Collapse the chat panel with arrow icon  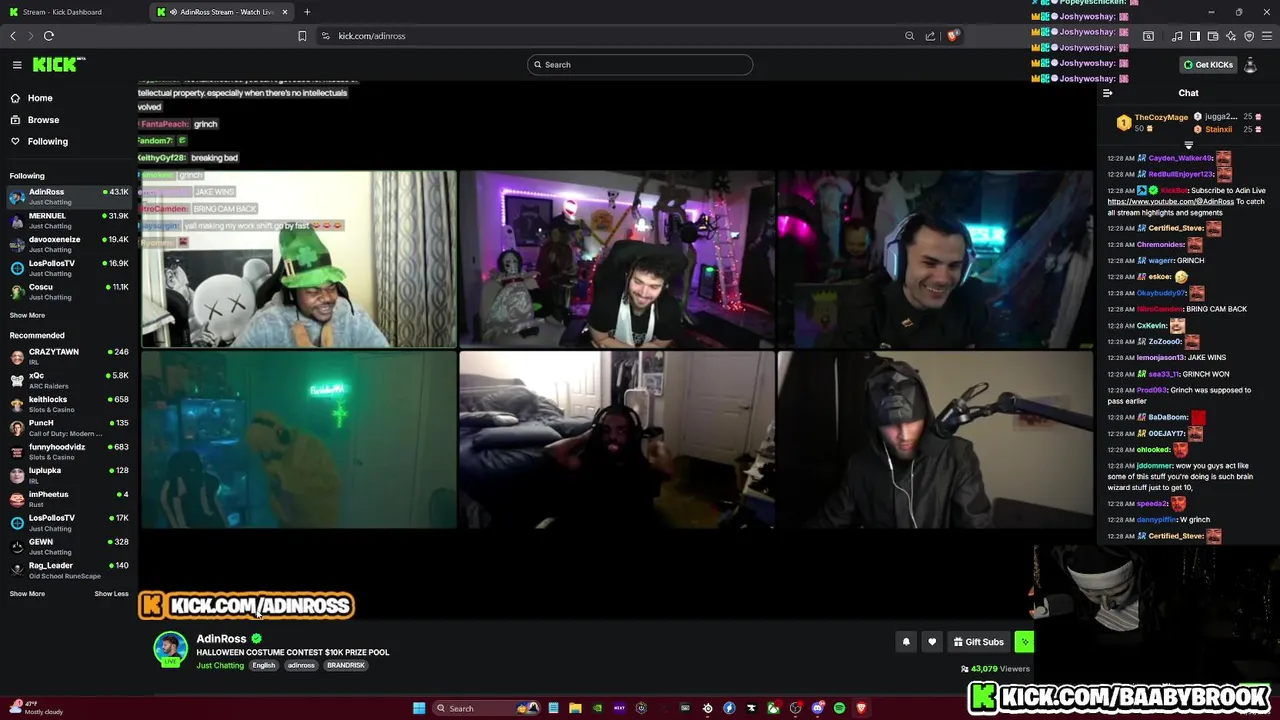(1107, 93)
